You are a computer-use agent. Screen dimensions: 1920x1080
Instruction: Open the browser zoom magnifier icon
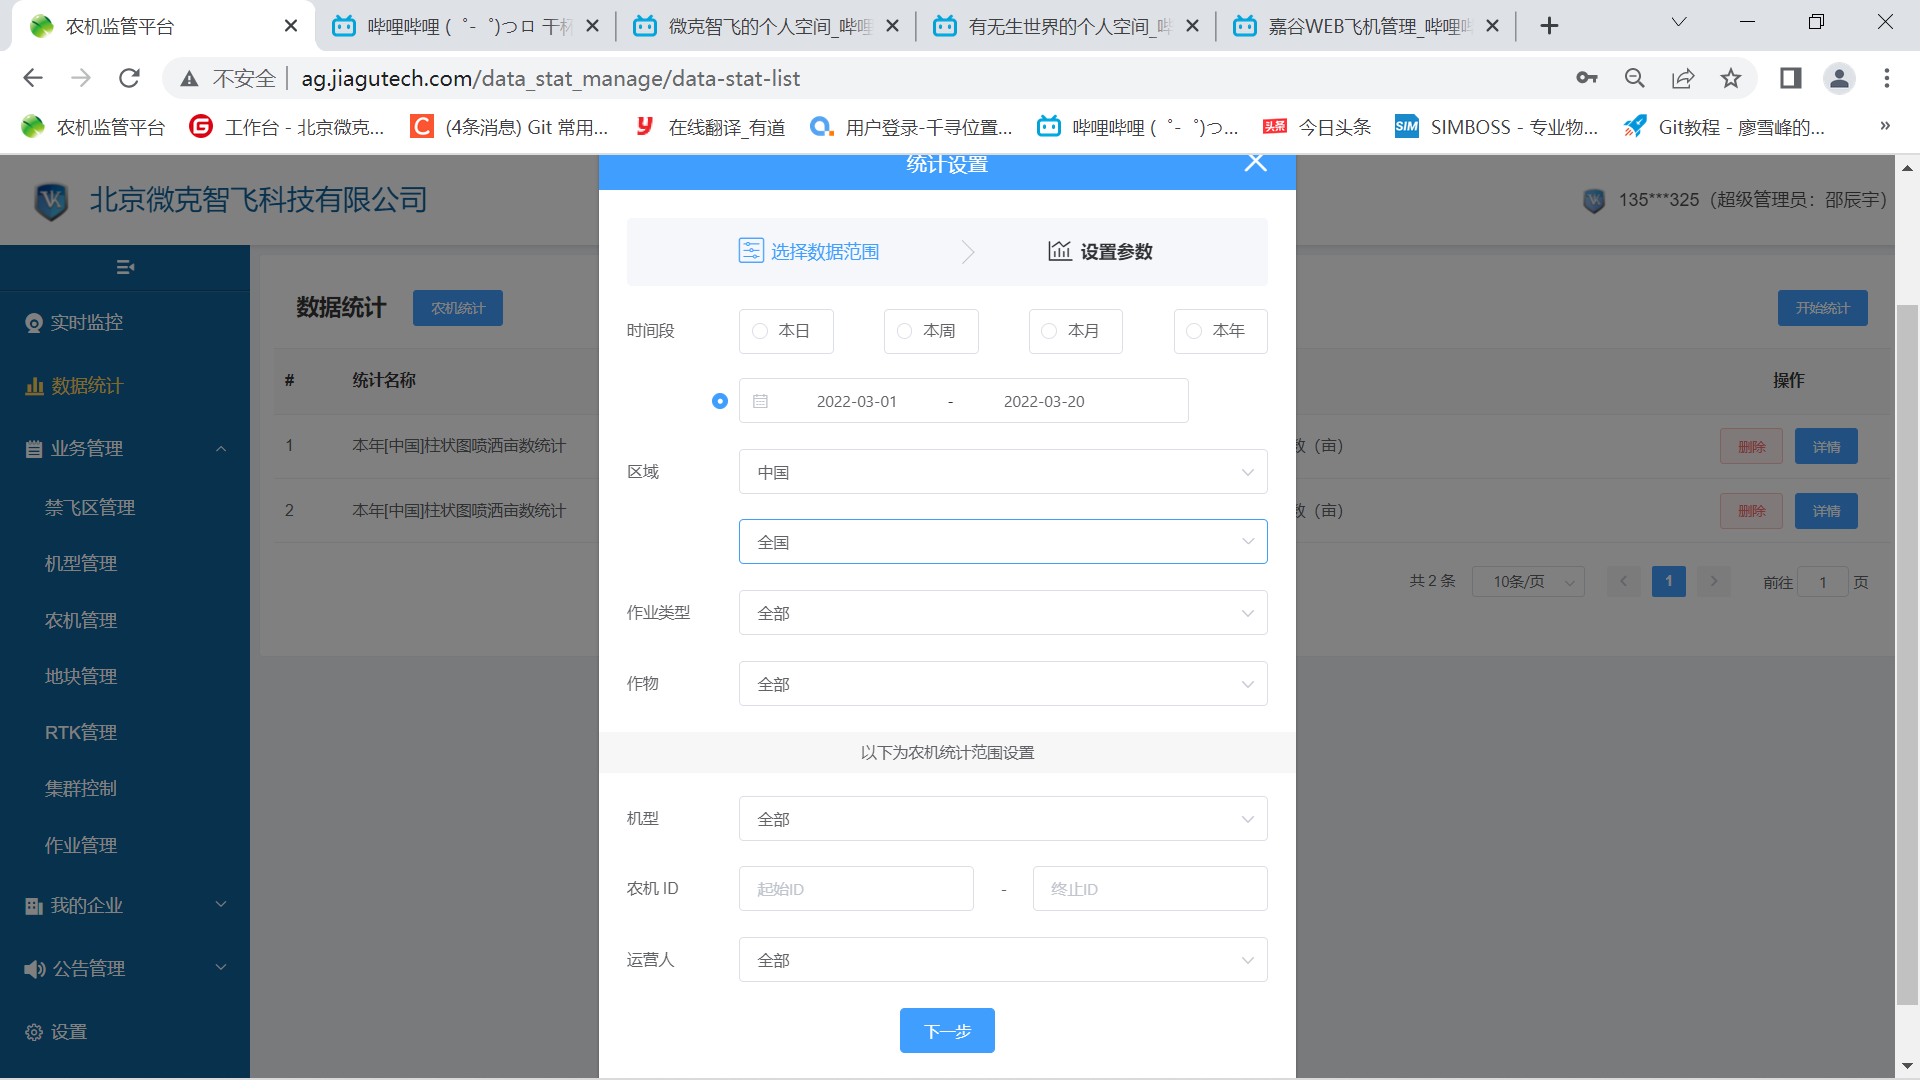point(1635,78)
